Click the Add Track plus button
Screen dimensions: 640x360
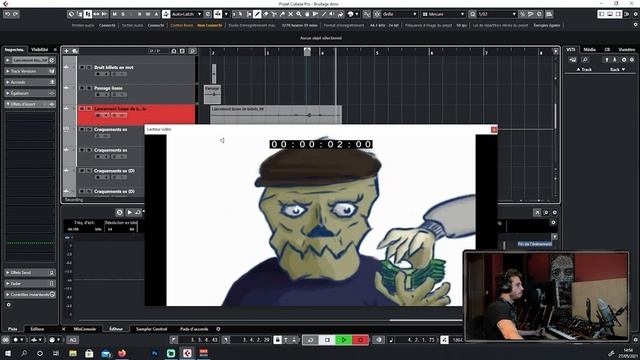[67, 51]
